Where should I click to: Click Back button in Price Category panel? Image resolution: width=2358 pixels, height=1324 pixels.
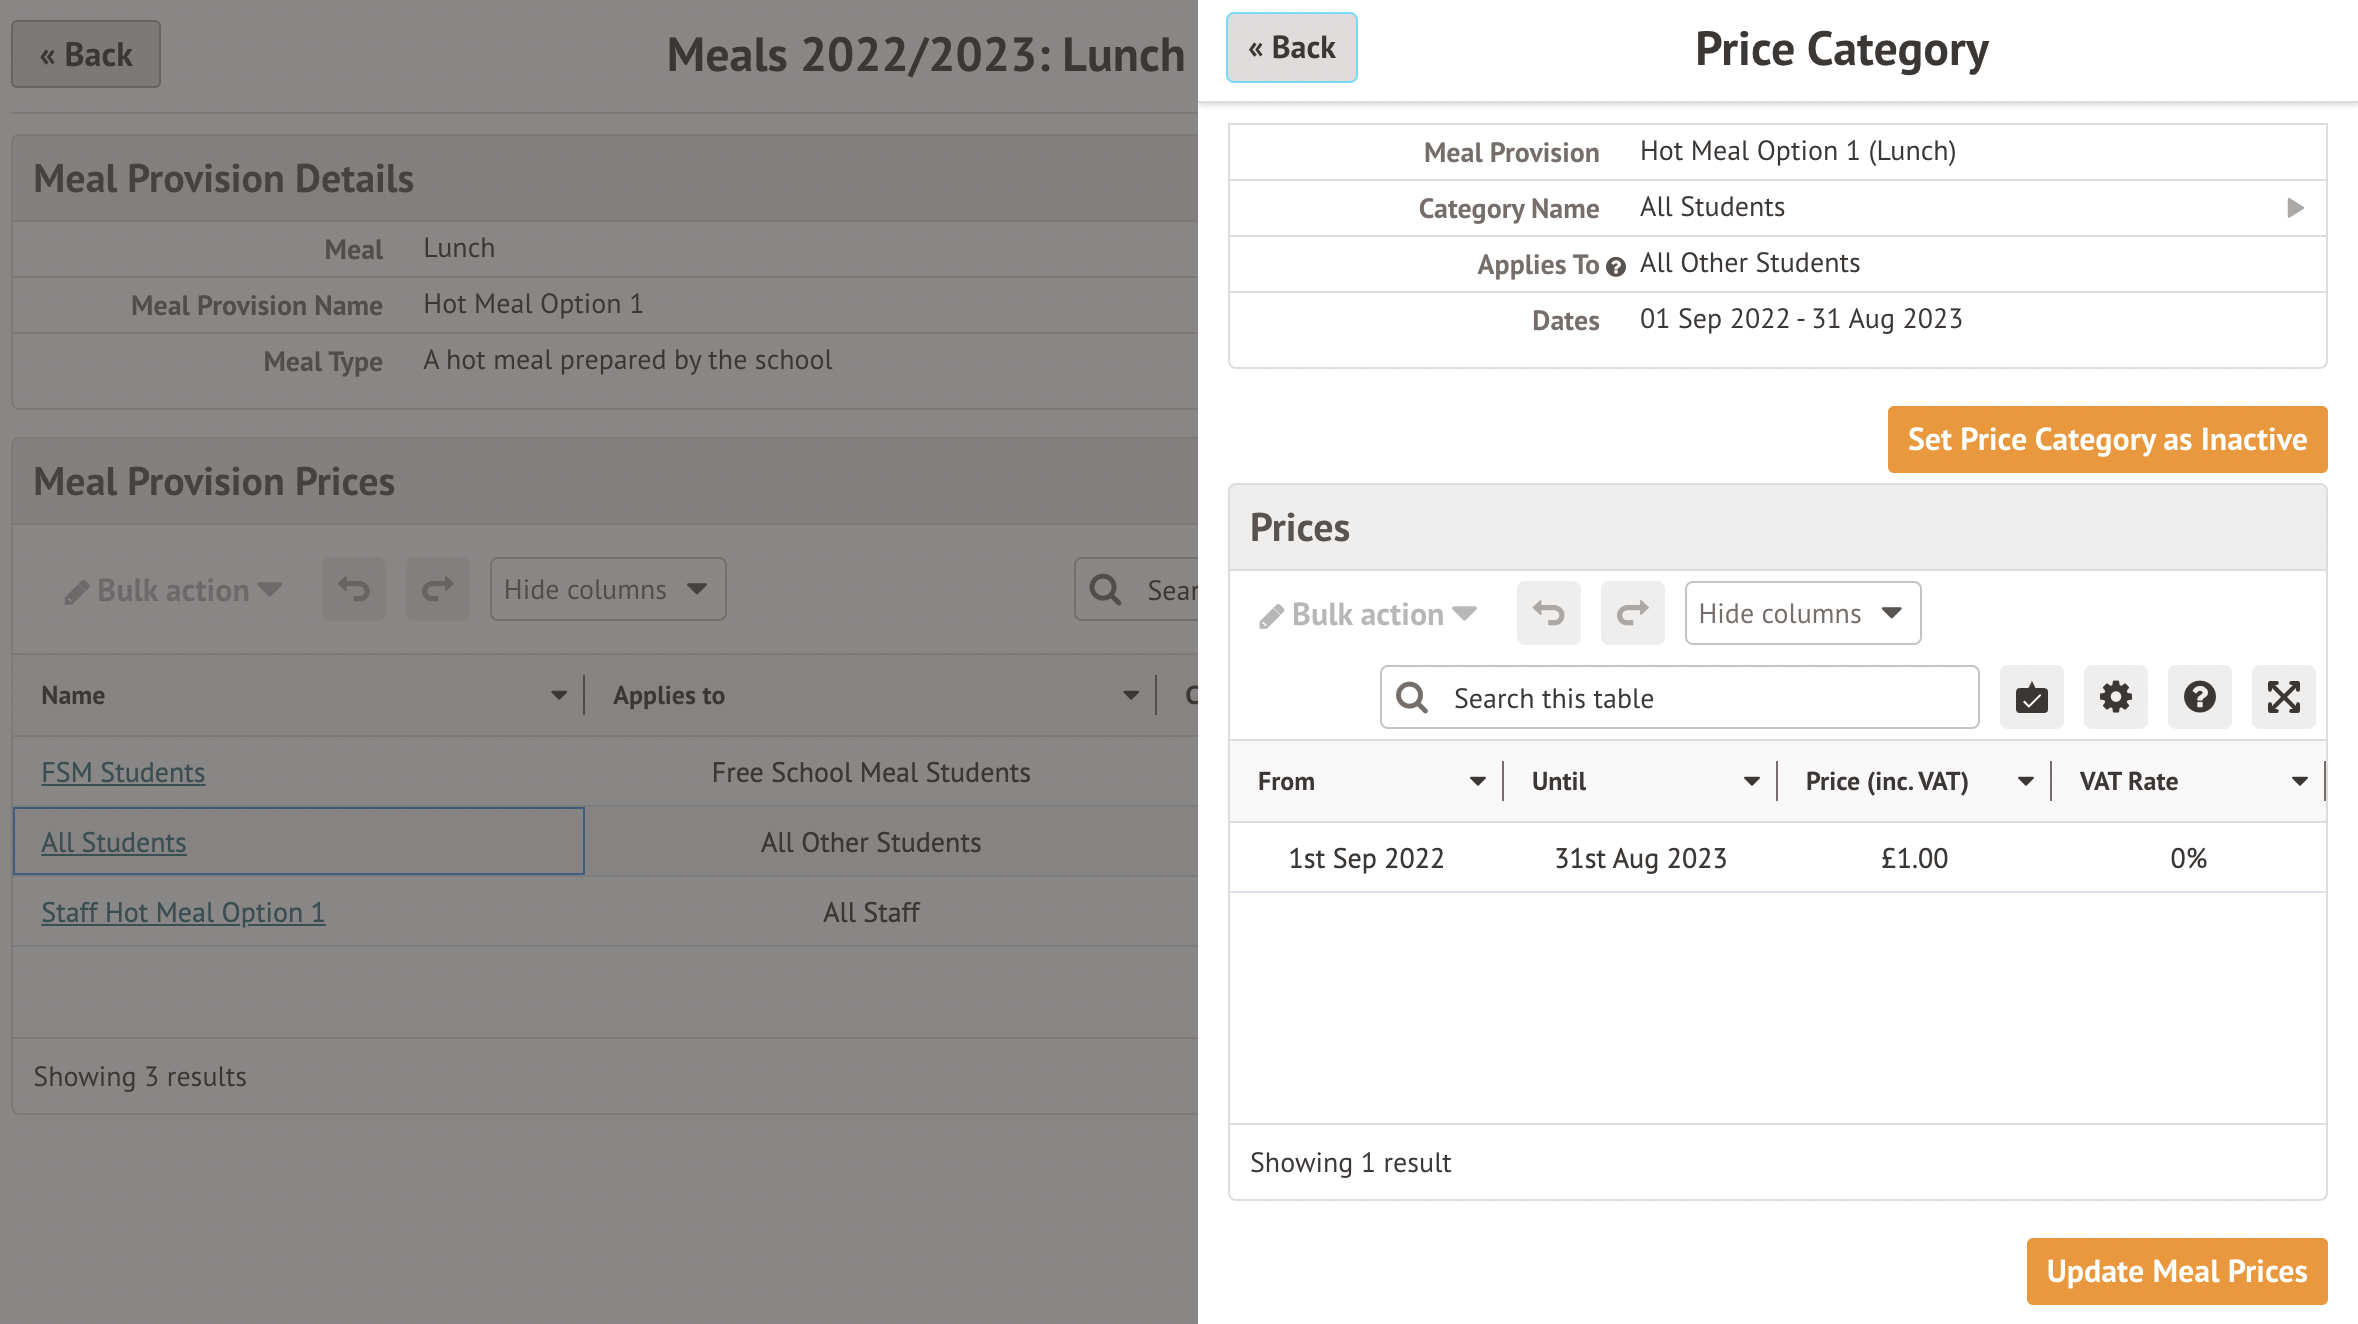(1291, 48)
